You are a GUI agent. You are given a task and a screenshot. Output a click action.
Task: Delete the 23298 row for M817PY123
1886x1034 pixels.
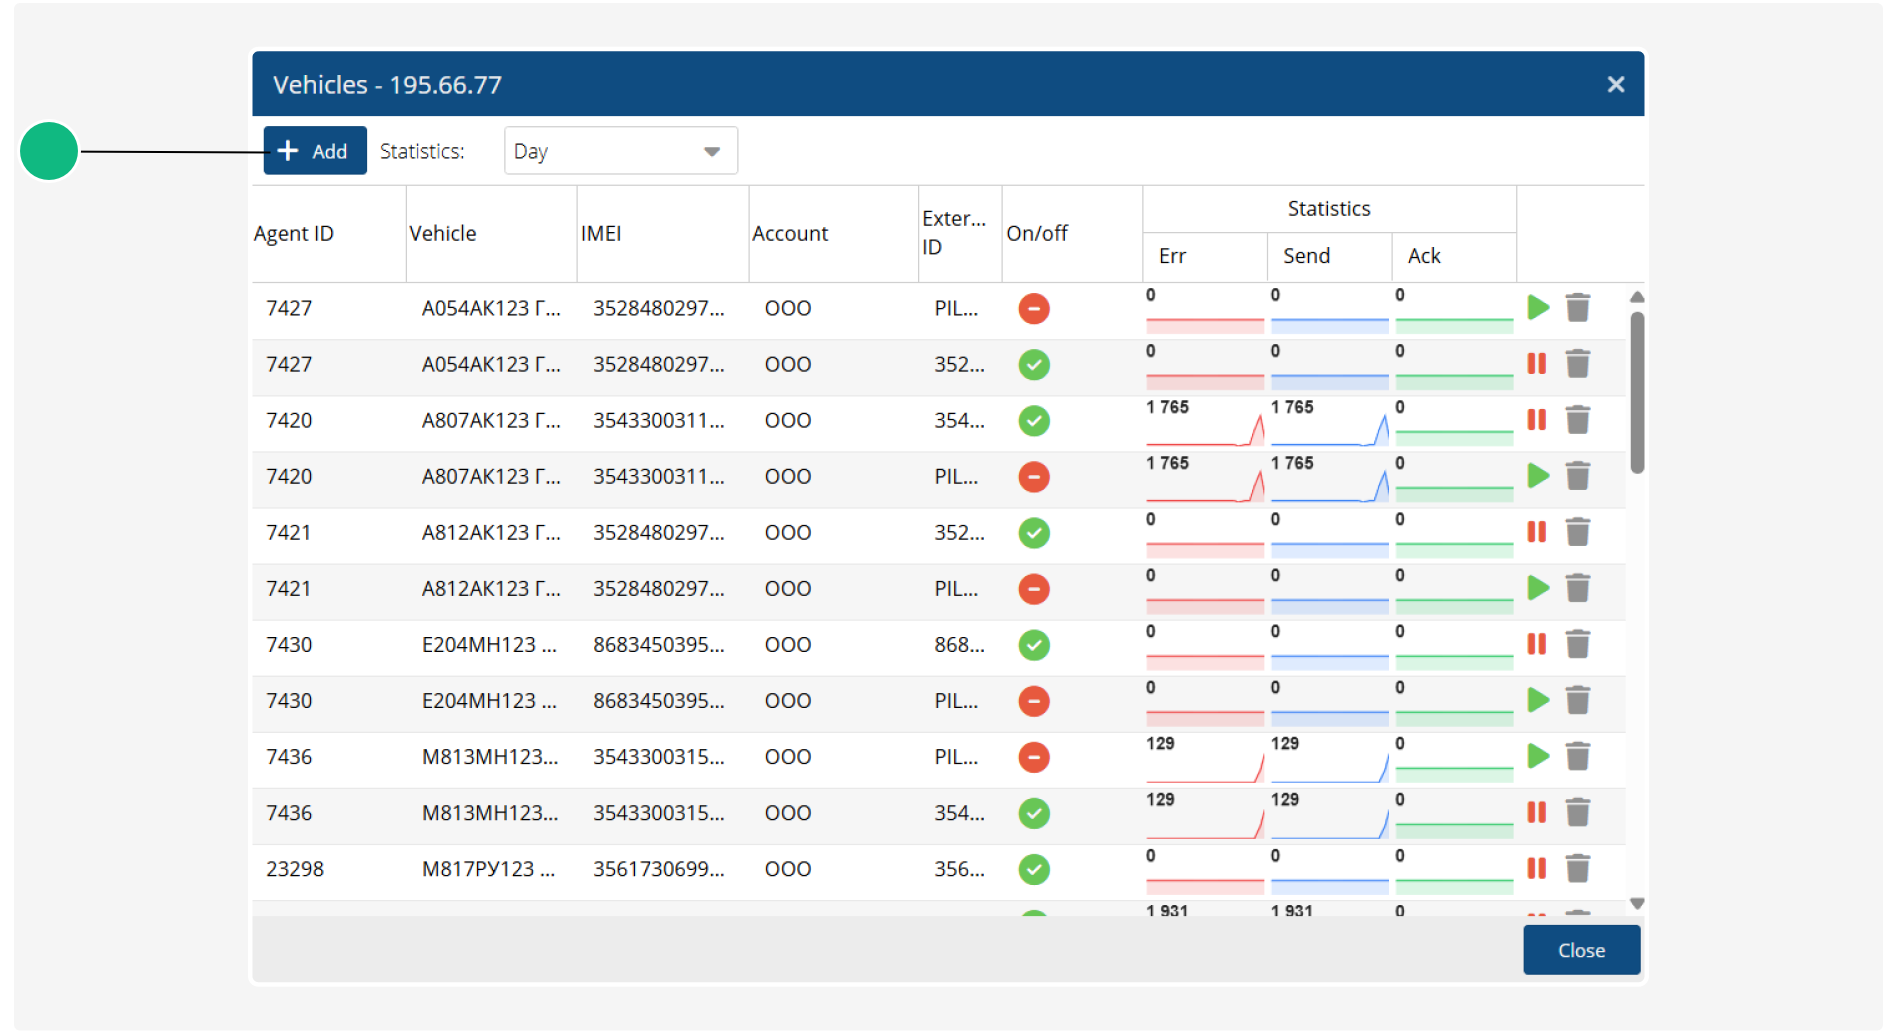(x=1578, y=868)
